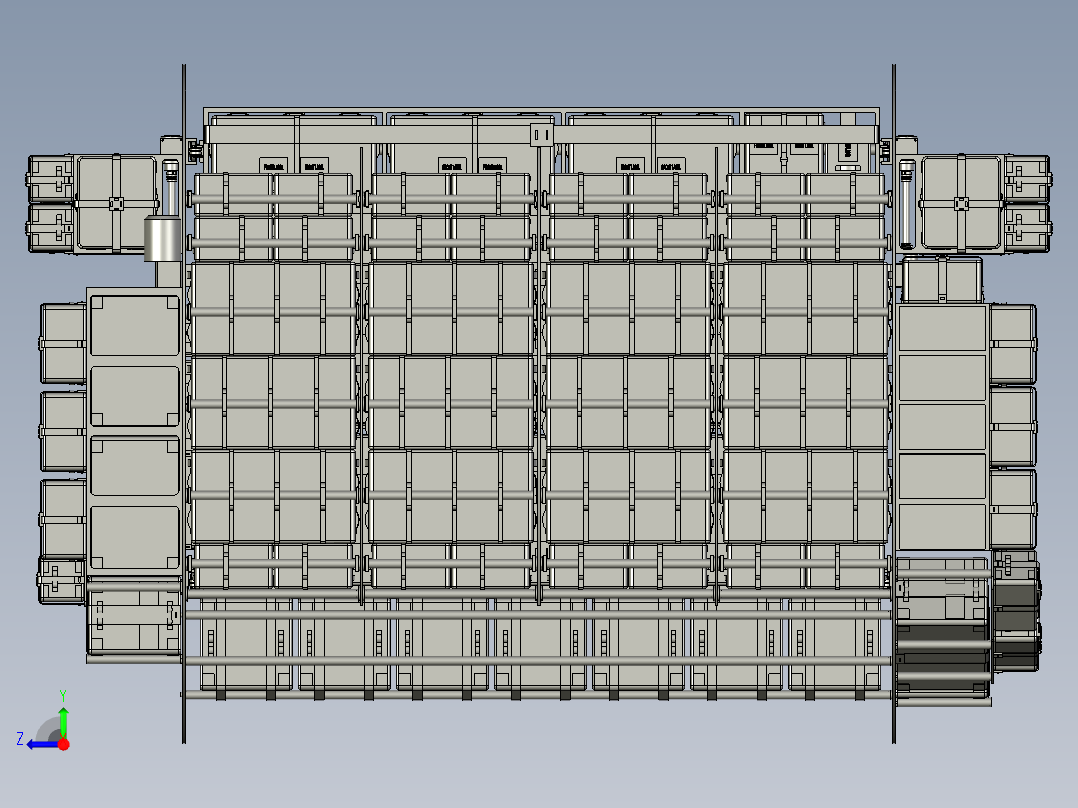The width and height of the screenshot is (1078, 808).
Task: Click the blue Z label of the triad
Action: 20,739
